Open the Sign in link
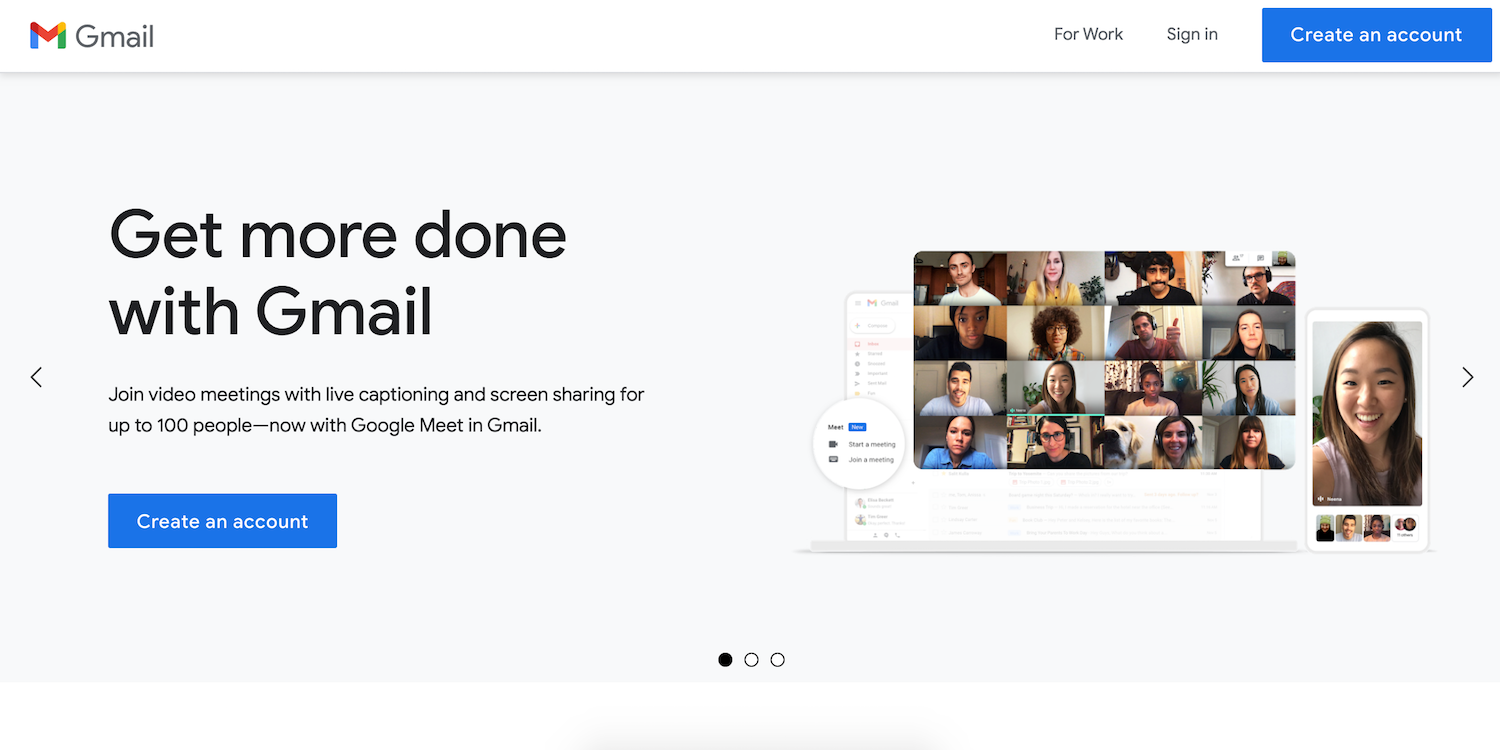Screen dimensions: 1500x750 [x=1192, y=34]
